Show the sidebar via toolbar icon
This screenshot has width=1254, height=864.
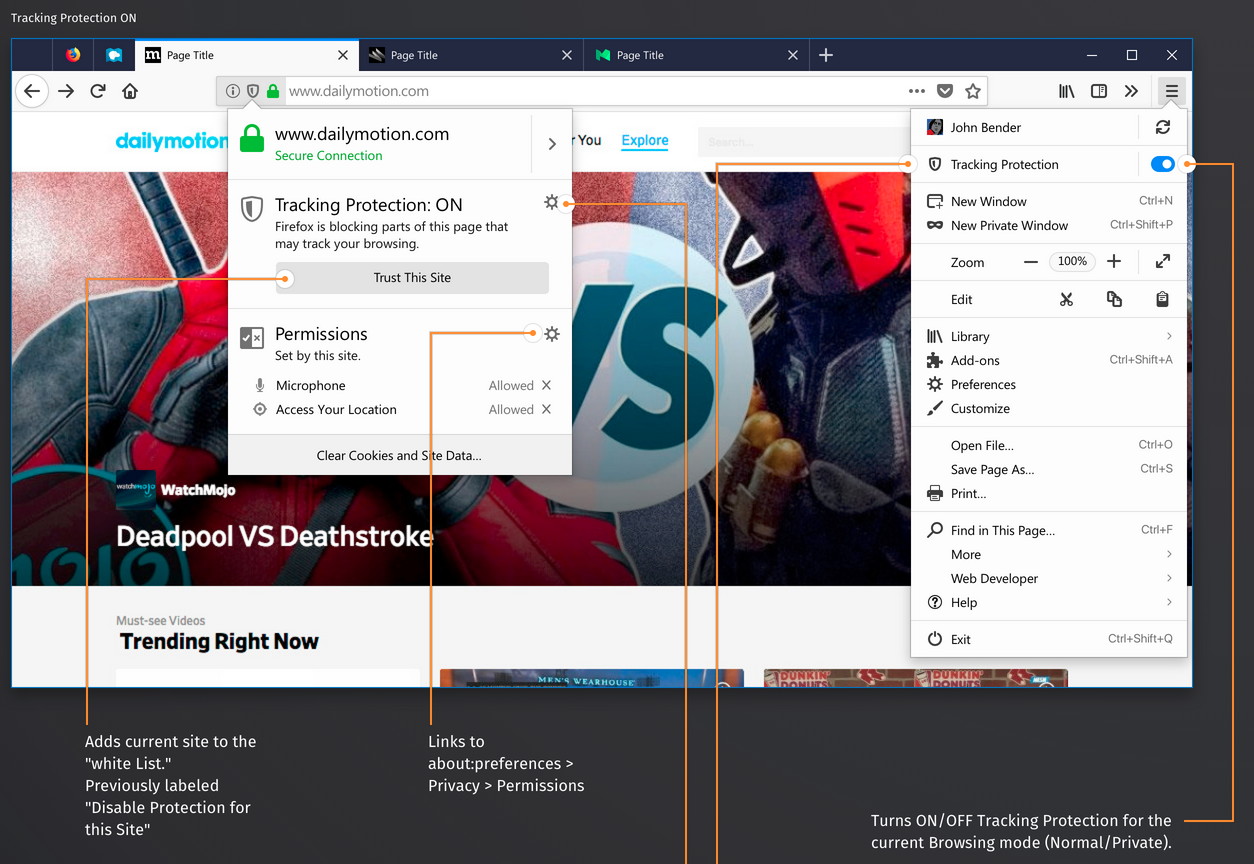pyautogui.click(x=1099, y=91)
